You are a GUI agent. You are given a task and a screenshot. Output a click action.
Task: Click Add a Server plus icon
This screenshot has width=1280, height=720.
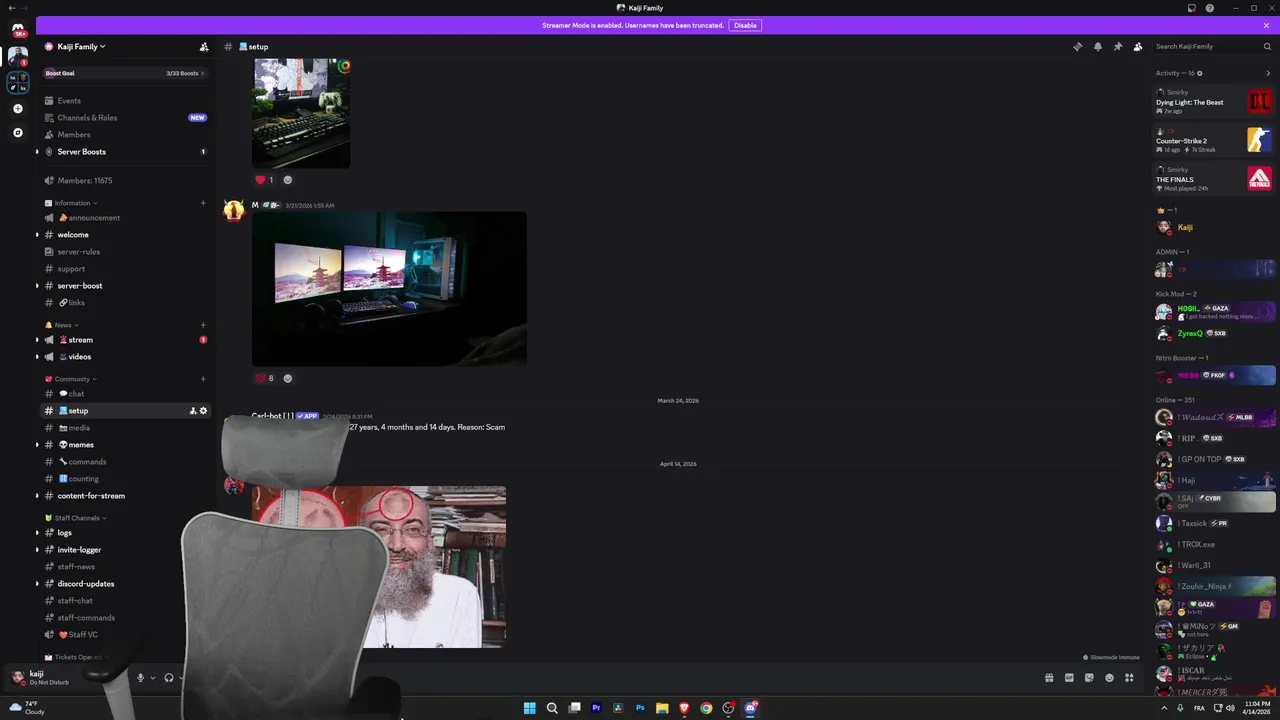click(18, 108)
